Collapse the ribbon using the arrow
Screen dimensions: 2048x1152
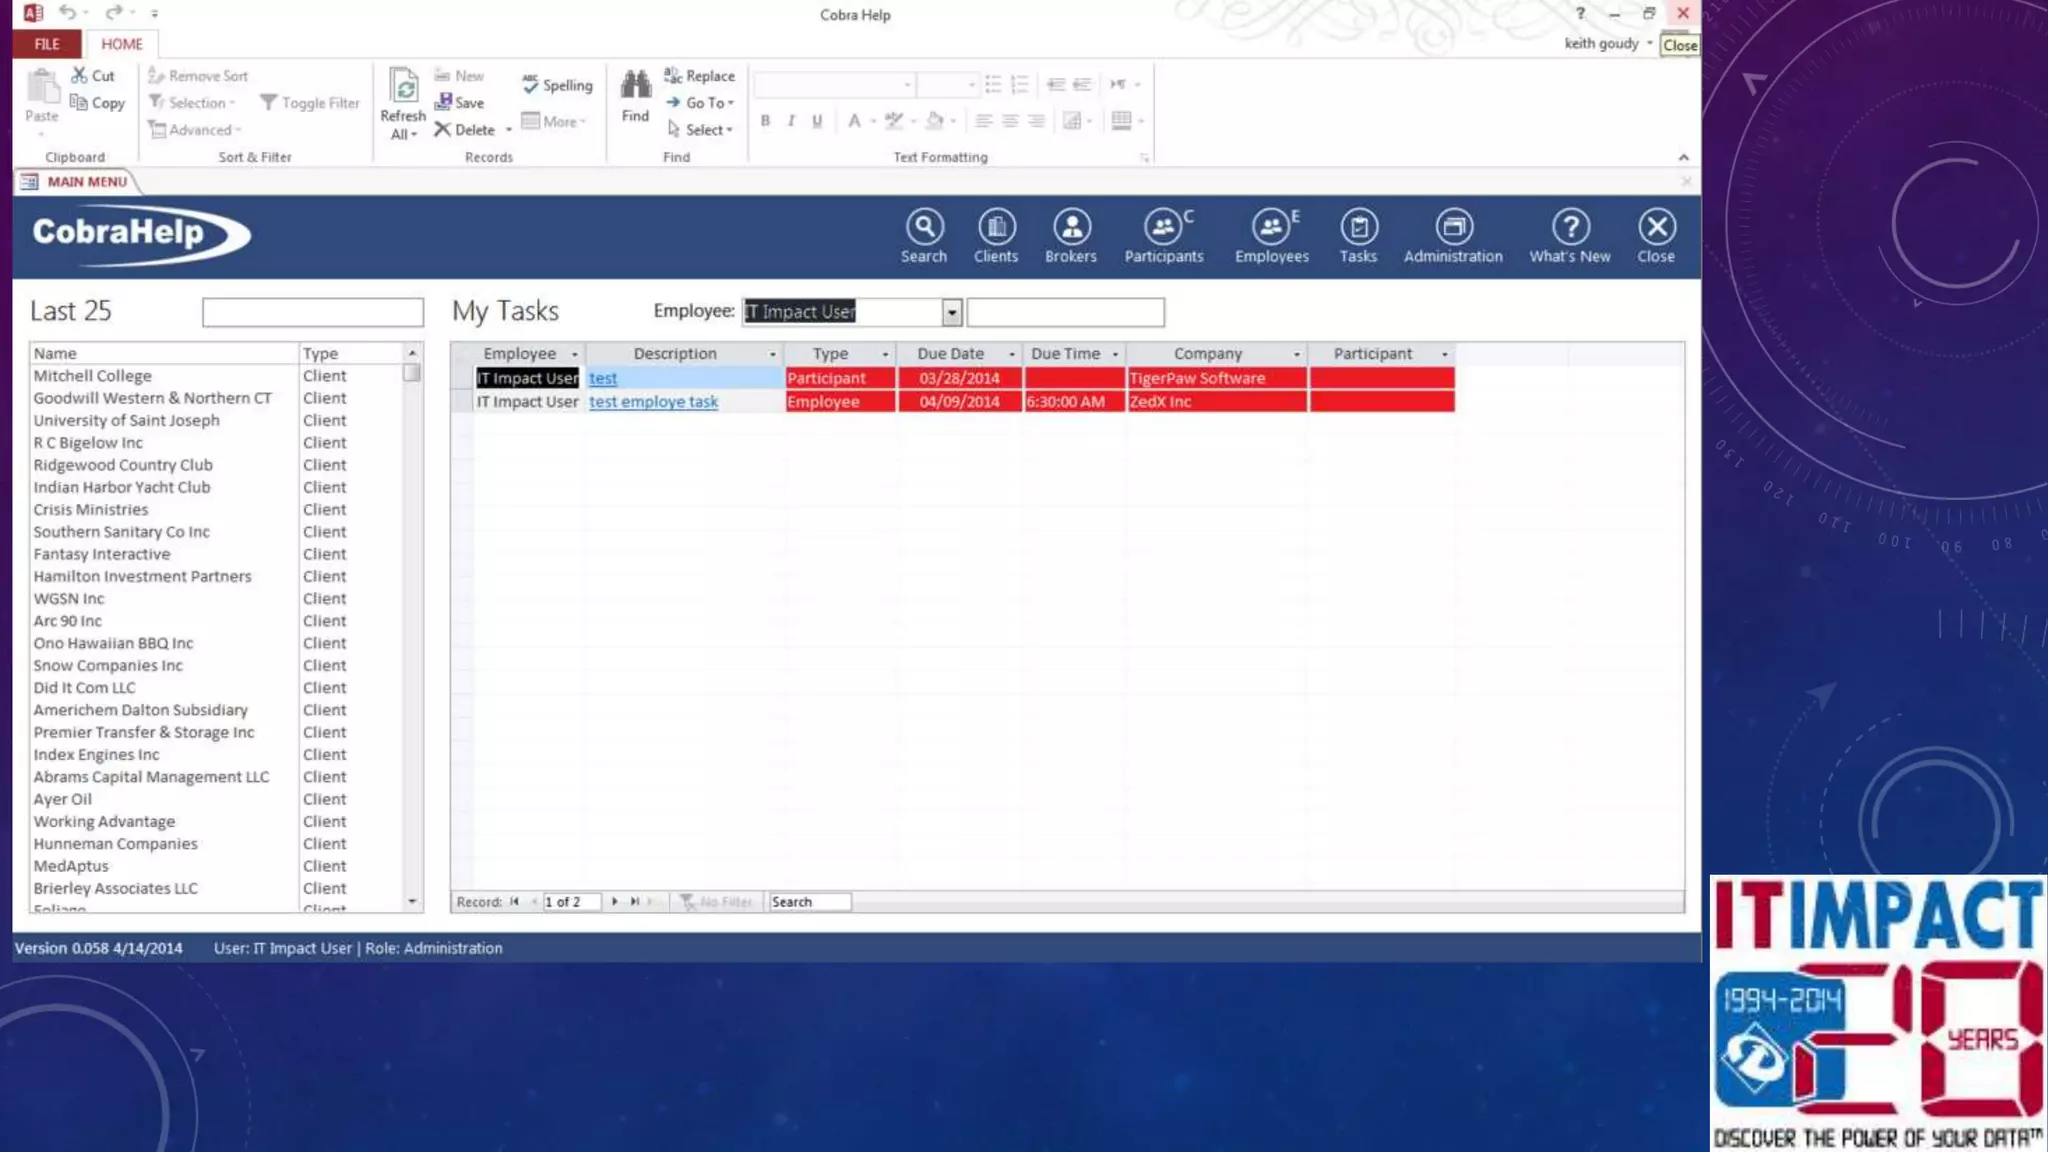click(1683, 157)
